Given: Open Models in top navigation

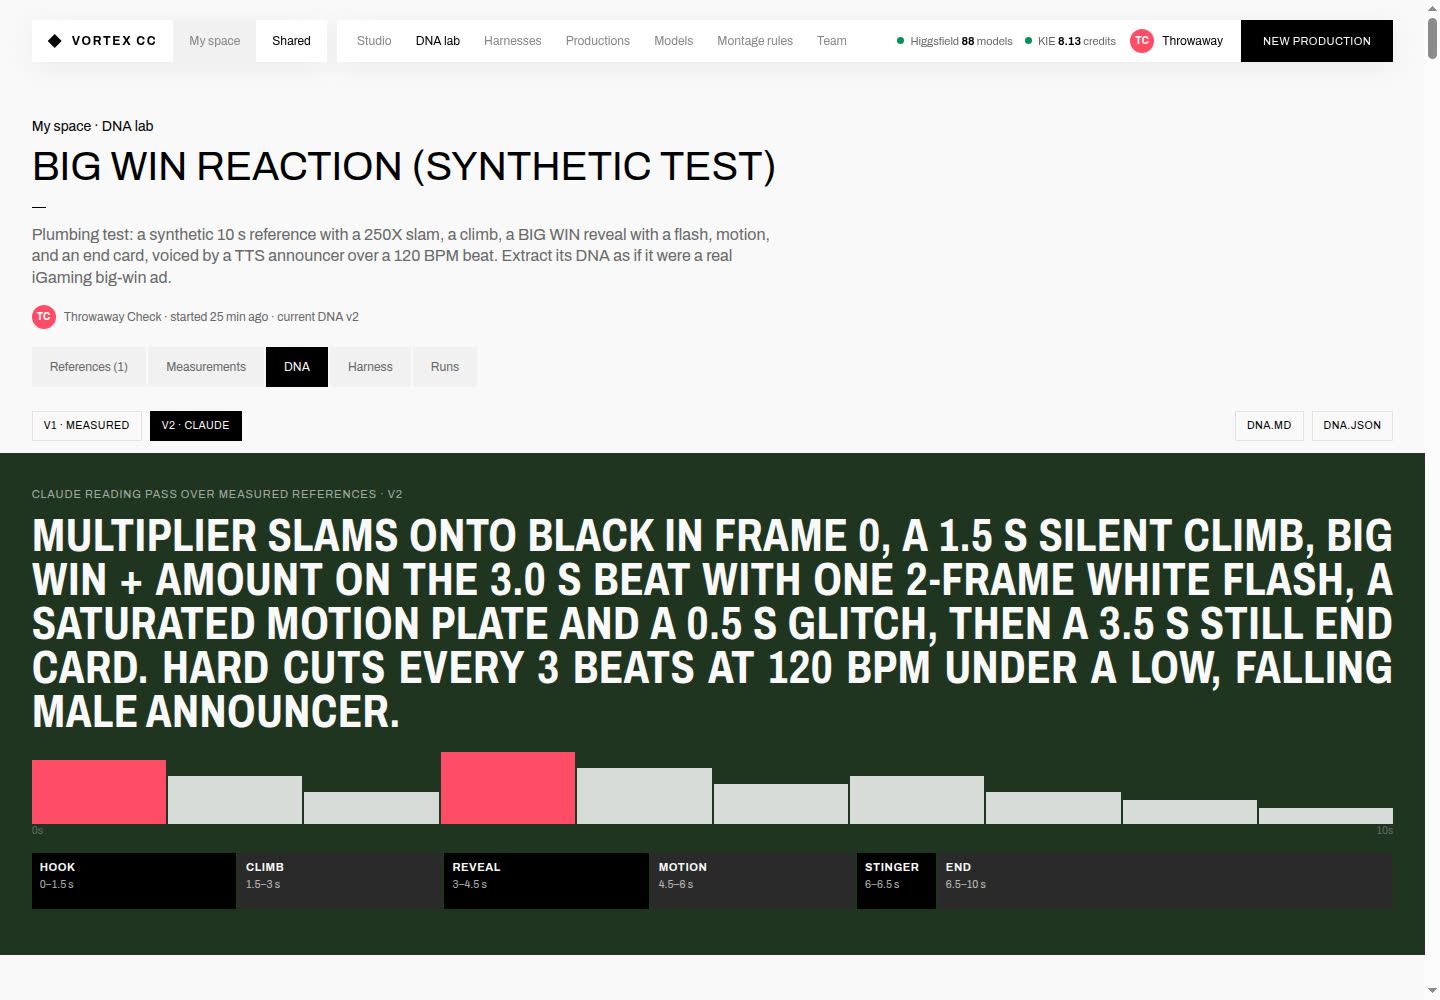Looking at the screenshot, I should (x=674, y=41).
